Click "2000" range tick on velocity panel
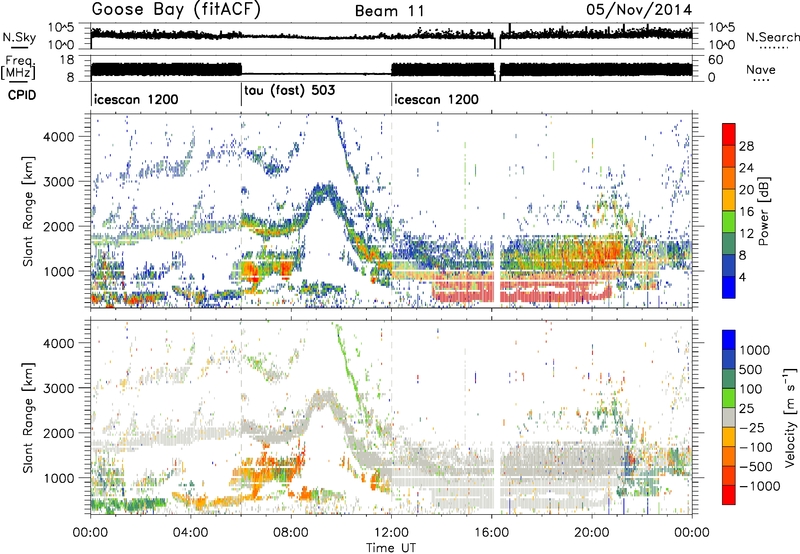The image size is (800, 554). point(58,433)
